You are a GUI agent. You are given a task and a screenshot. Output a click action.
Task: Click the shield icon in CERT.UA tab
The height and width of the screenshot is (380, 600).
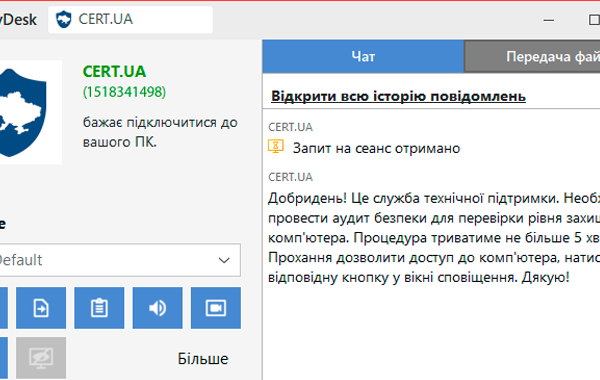(64, 19)
